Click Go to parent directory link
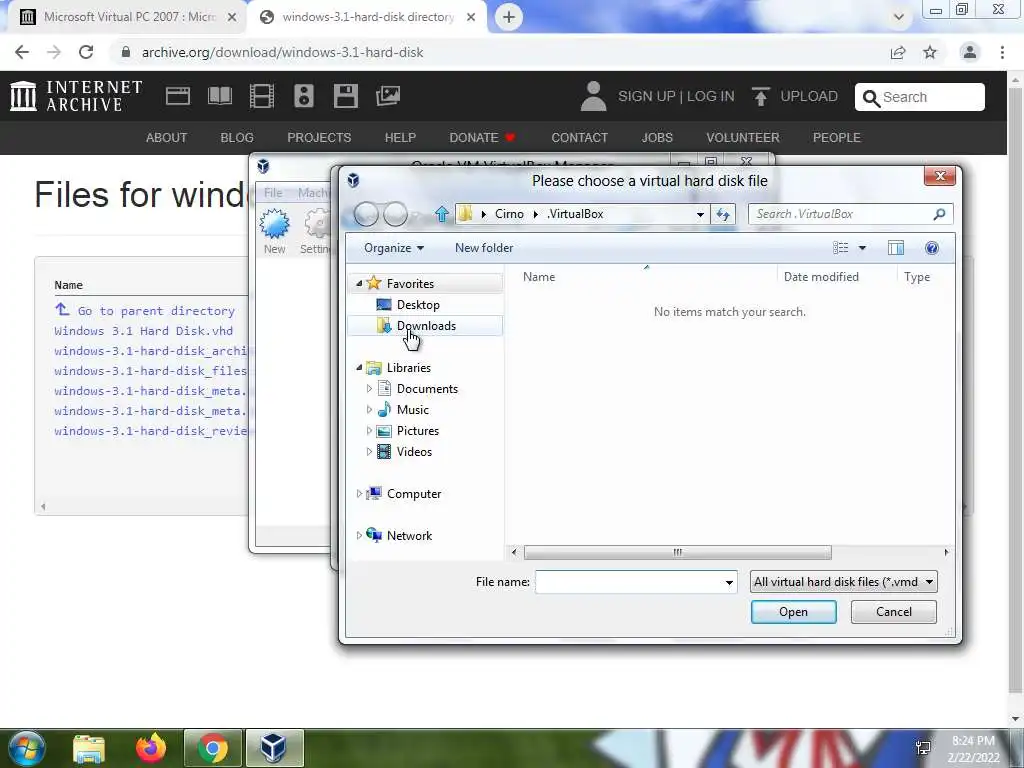Viewport: 1024px width, 768px height. pos(156,311)
